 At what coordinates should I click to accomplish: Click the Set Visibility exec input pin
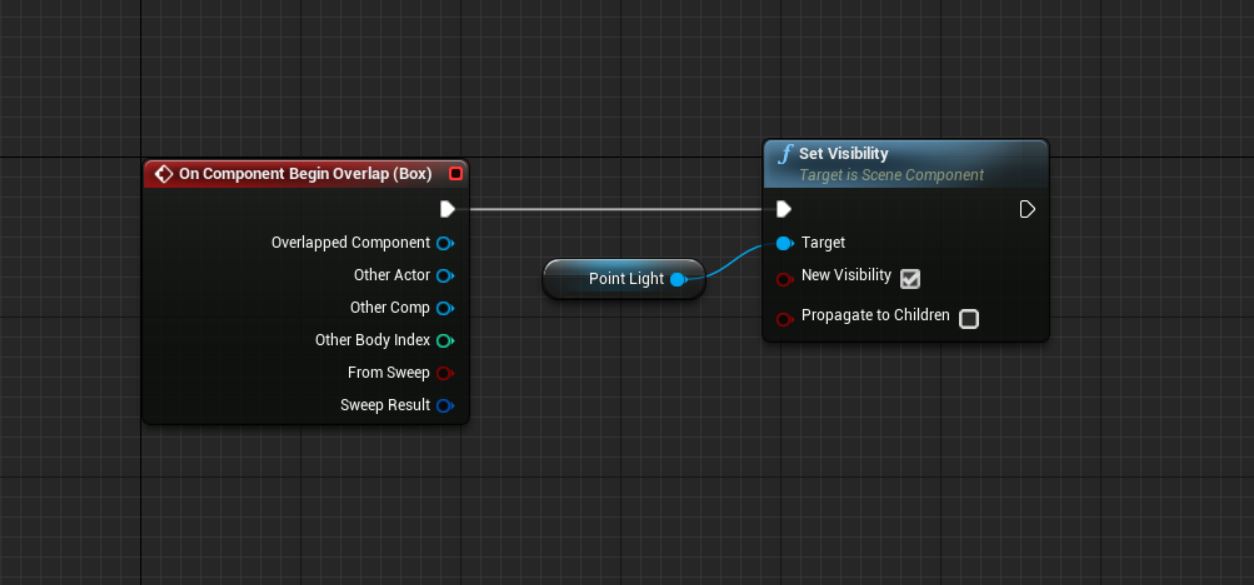pyautogui.click(x=784, y=209)
